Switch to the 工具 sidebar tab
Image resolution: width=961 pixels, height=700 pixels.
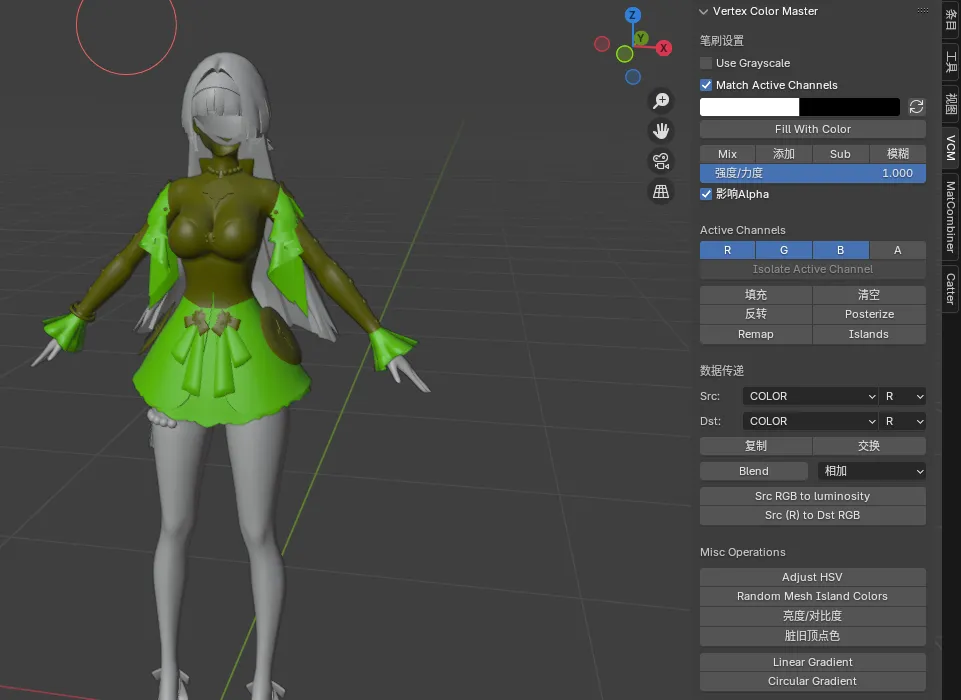click(951, 62)
